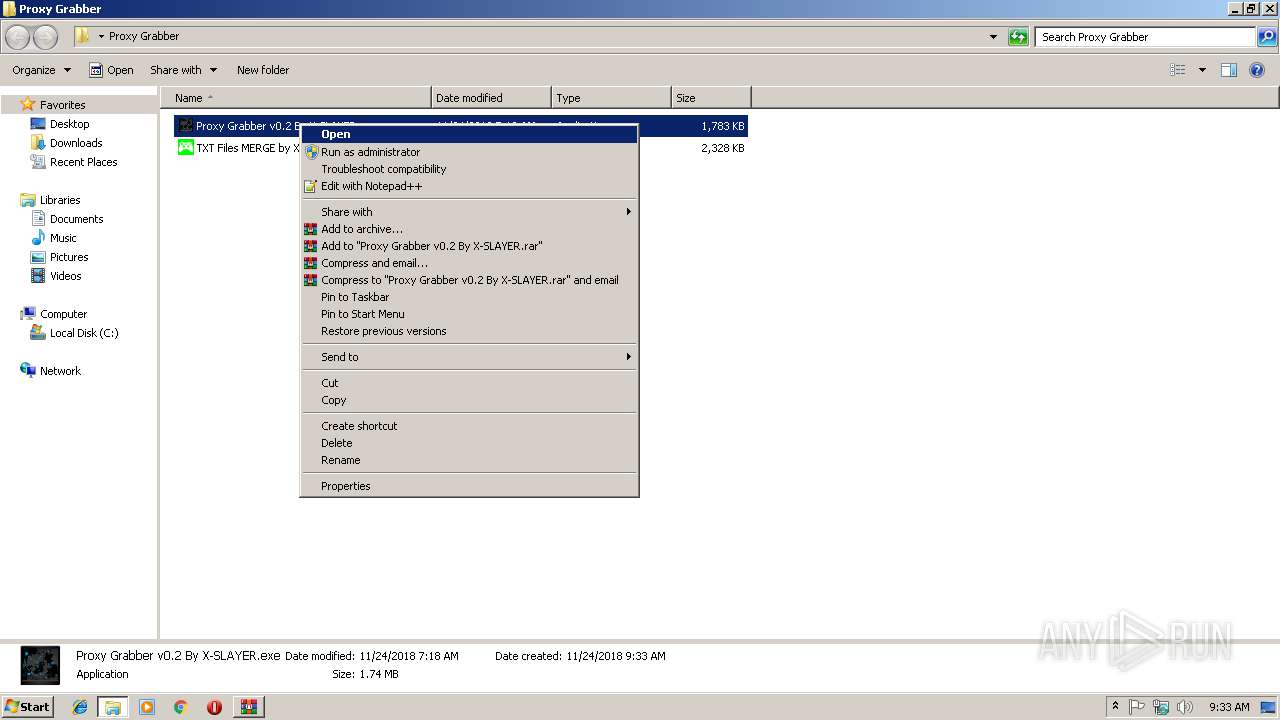
Task: Choose Troubleshoot compatibility
Action: [469, 169]
